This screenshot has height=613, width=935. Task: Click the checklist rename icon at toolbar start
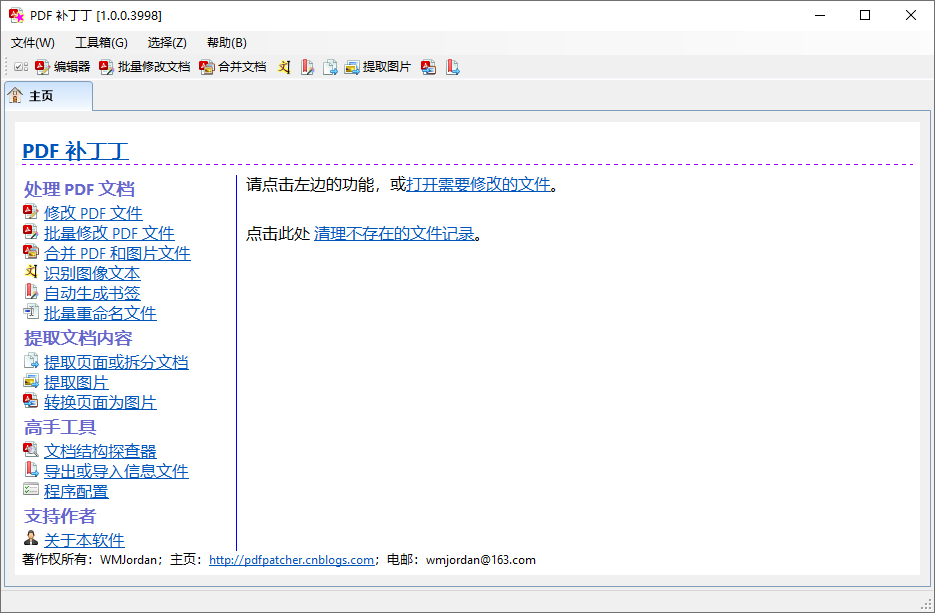tap(20, 66)
